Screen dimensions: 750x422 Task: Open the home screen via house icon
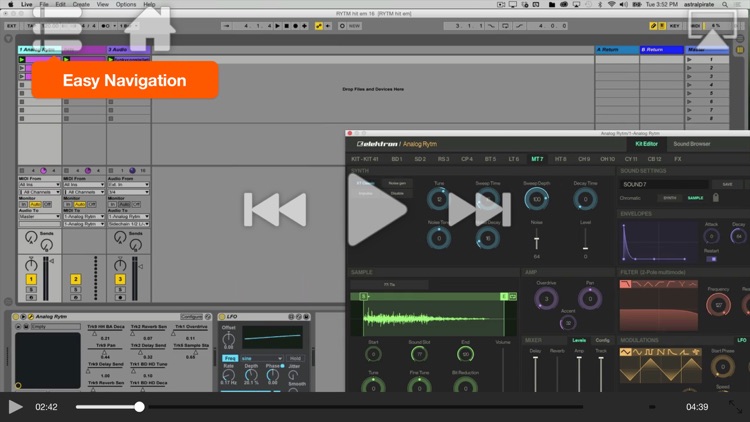point(149,29)
